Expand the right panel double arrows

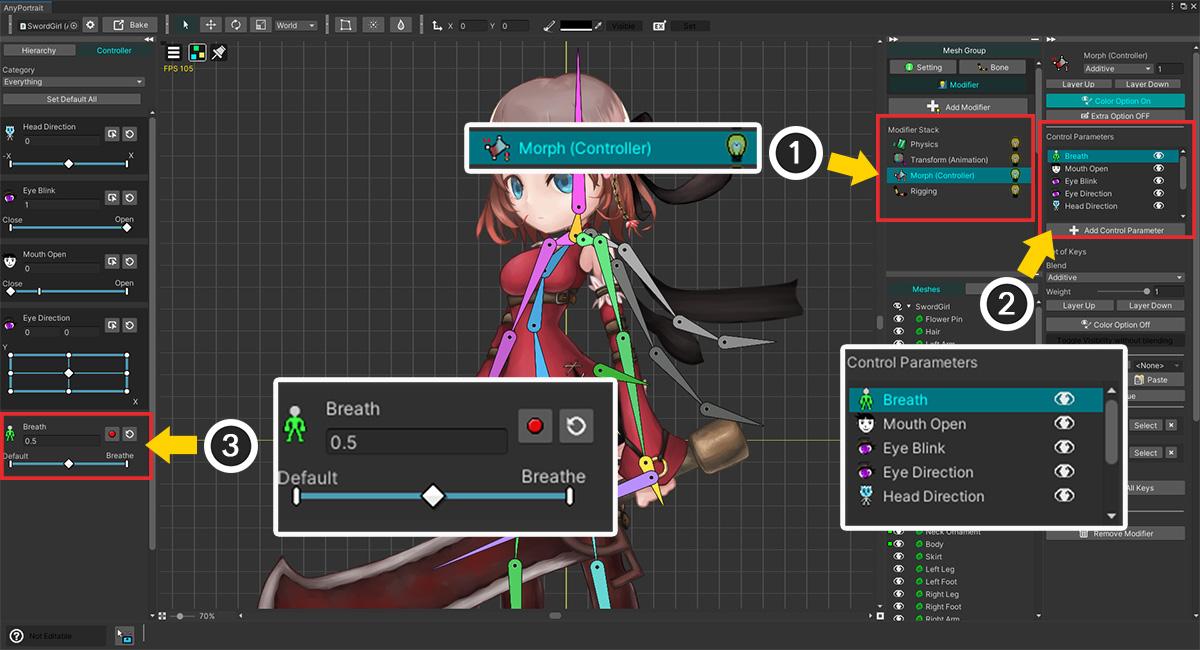click(1051, 39)
